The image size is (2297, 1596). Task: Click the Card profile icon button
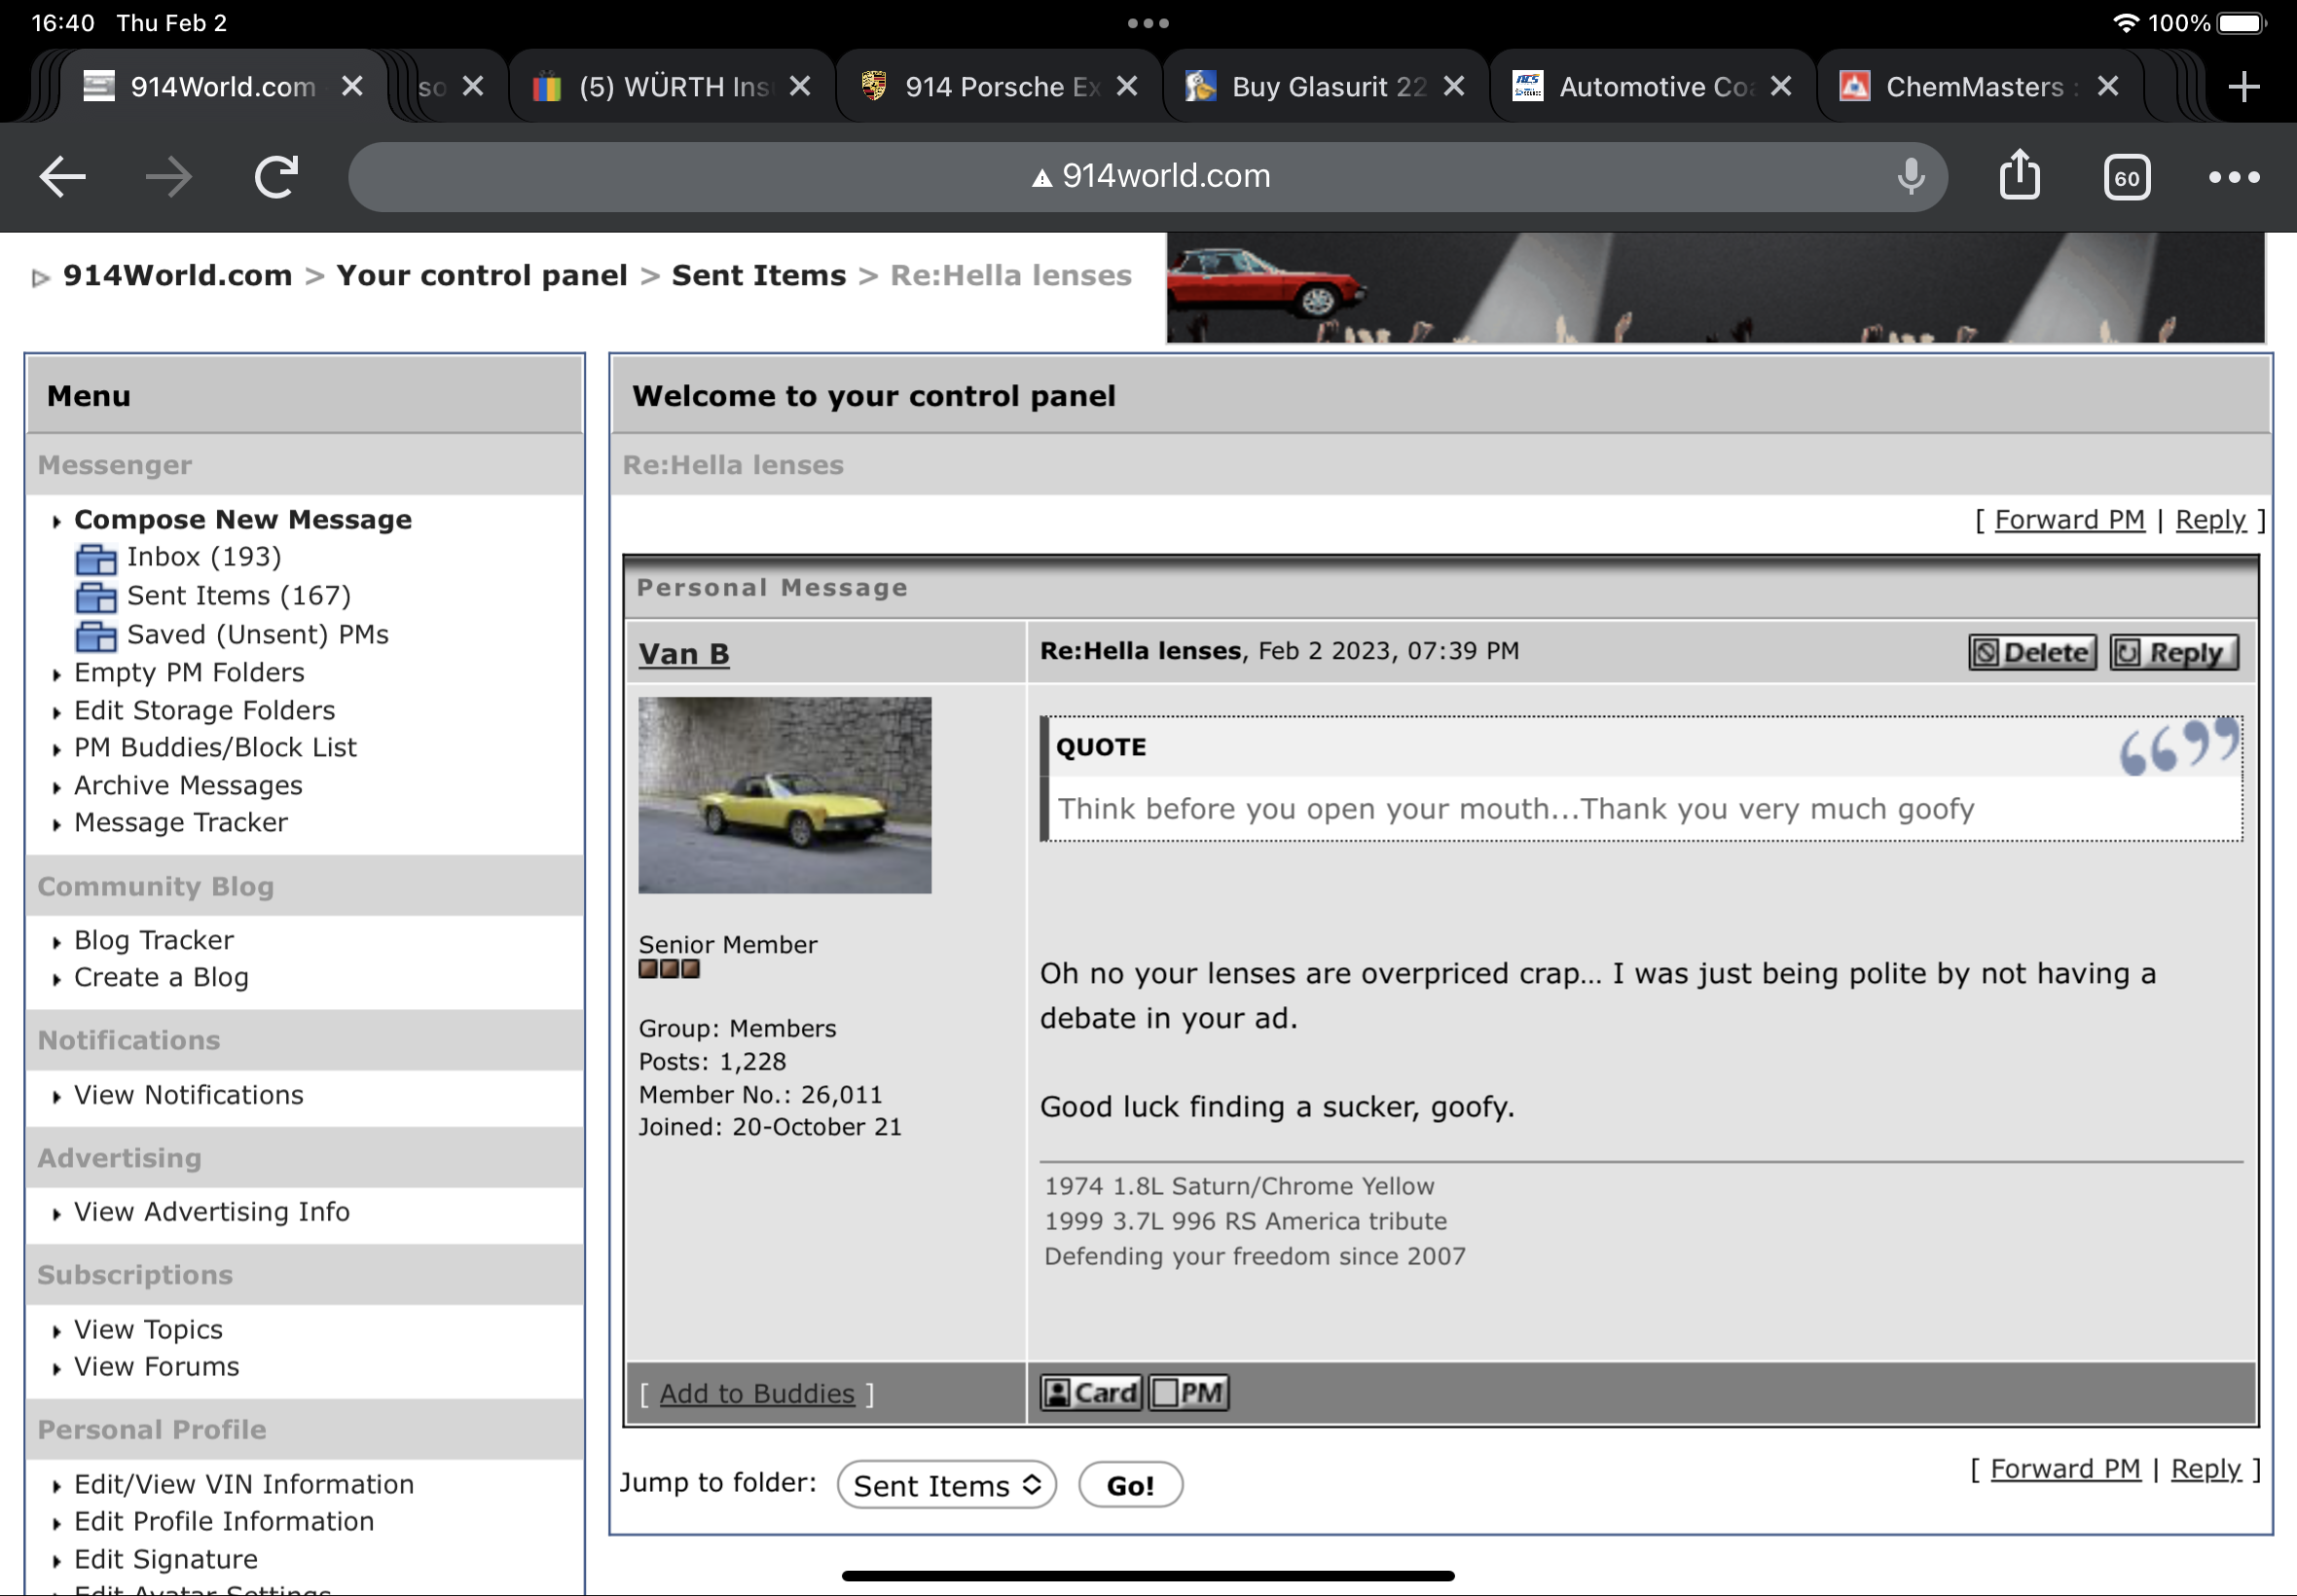coord(1090,1393)
